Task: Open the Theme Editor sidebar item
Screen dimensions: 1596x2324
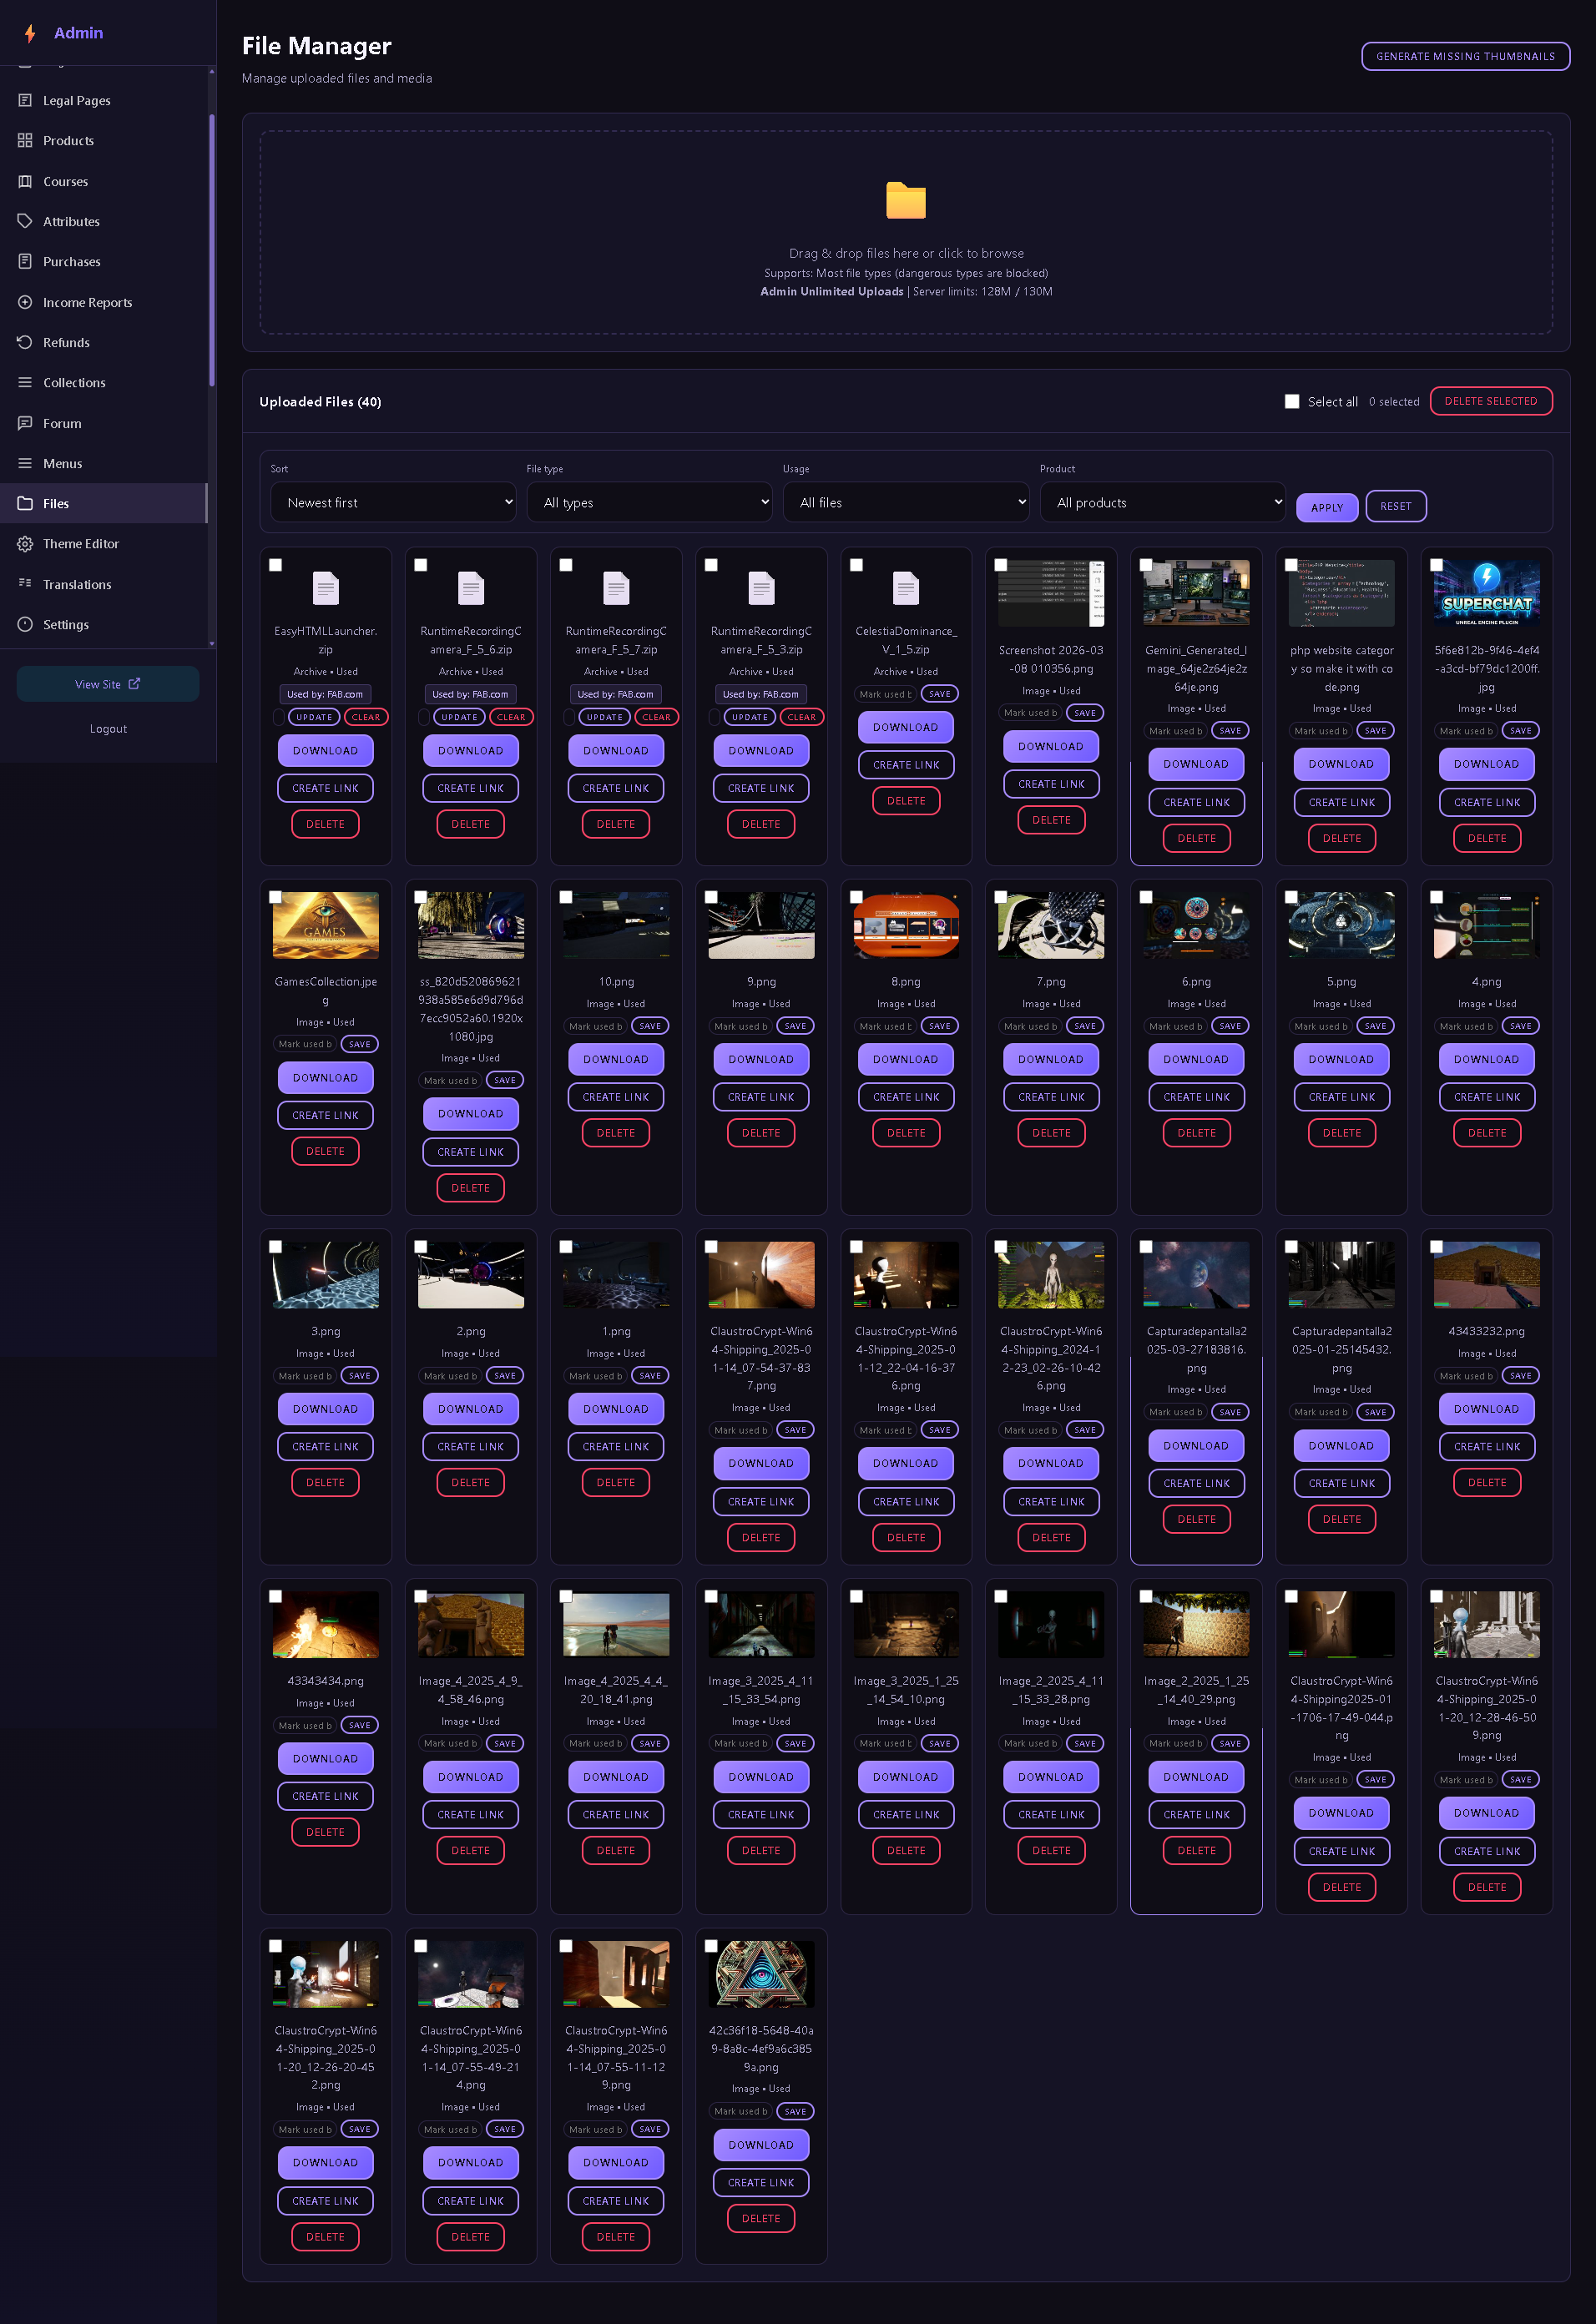Action: [103, 543]
